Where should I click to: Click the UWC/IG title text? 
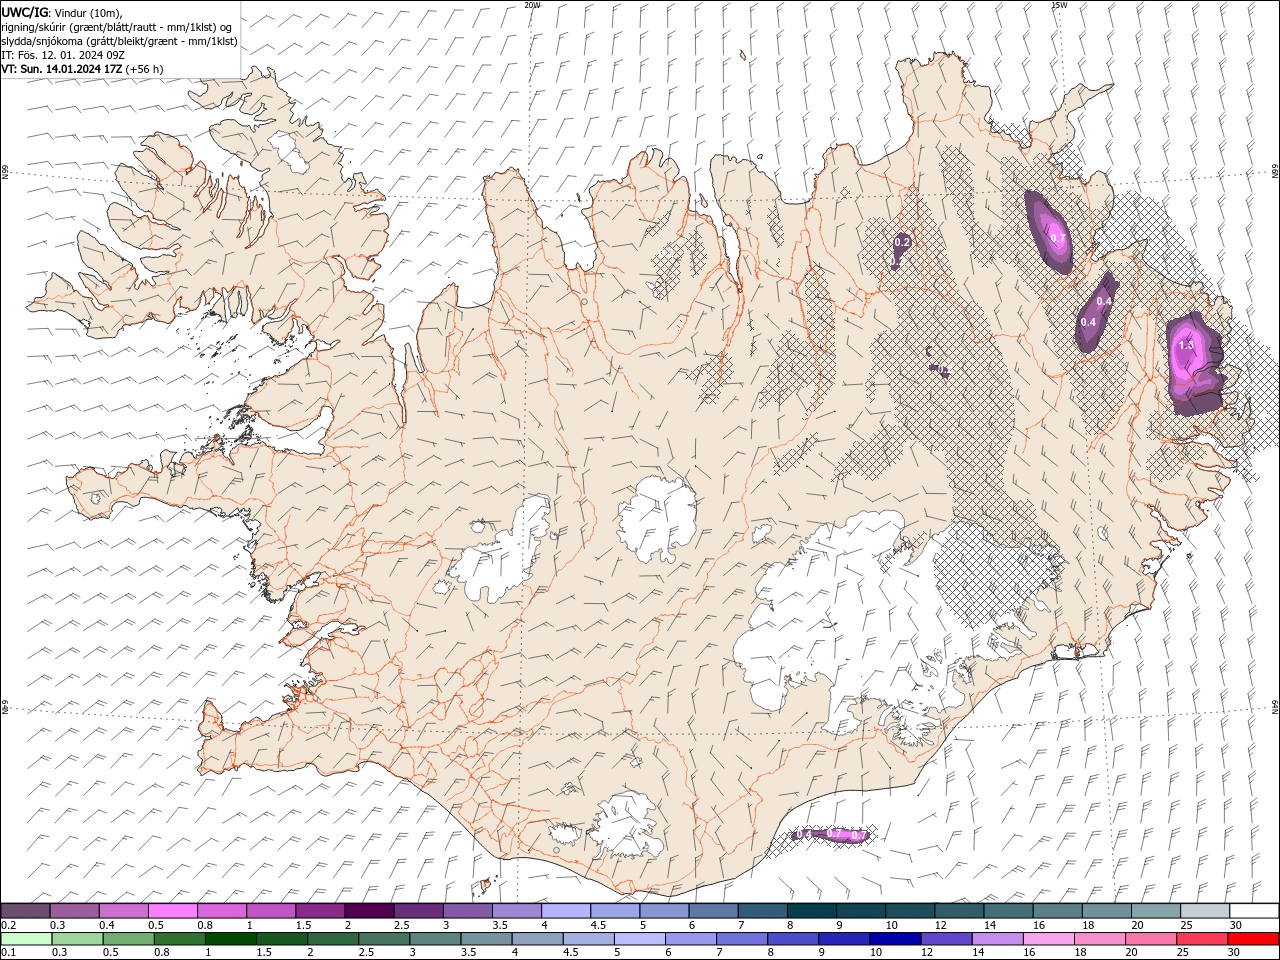click(25, 12)
